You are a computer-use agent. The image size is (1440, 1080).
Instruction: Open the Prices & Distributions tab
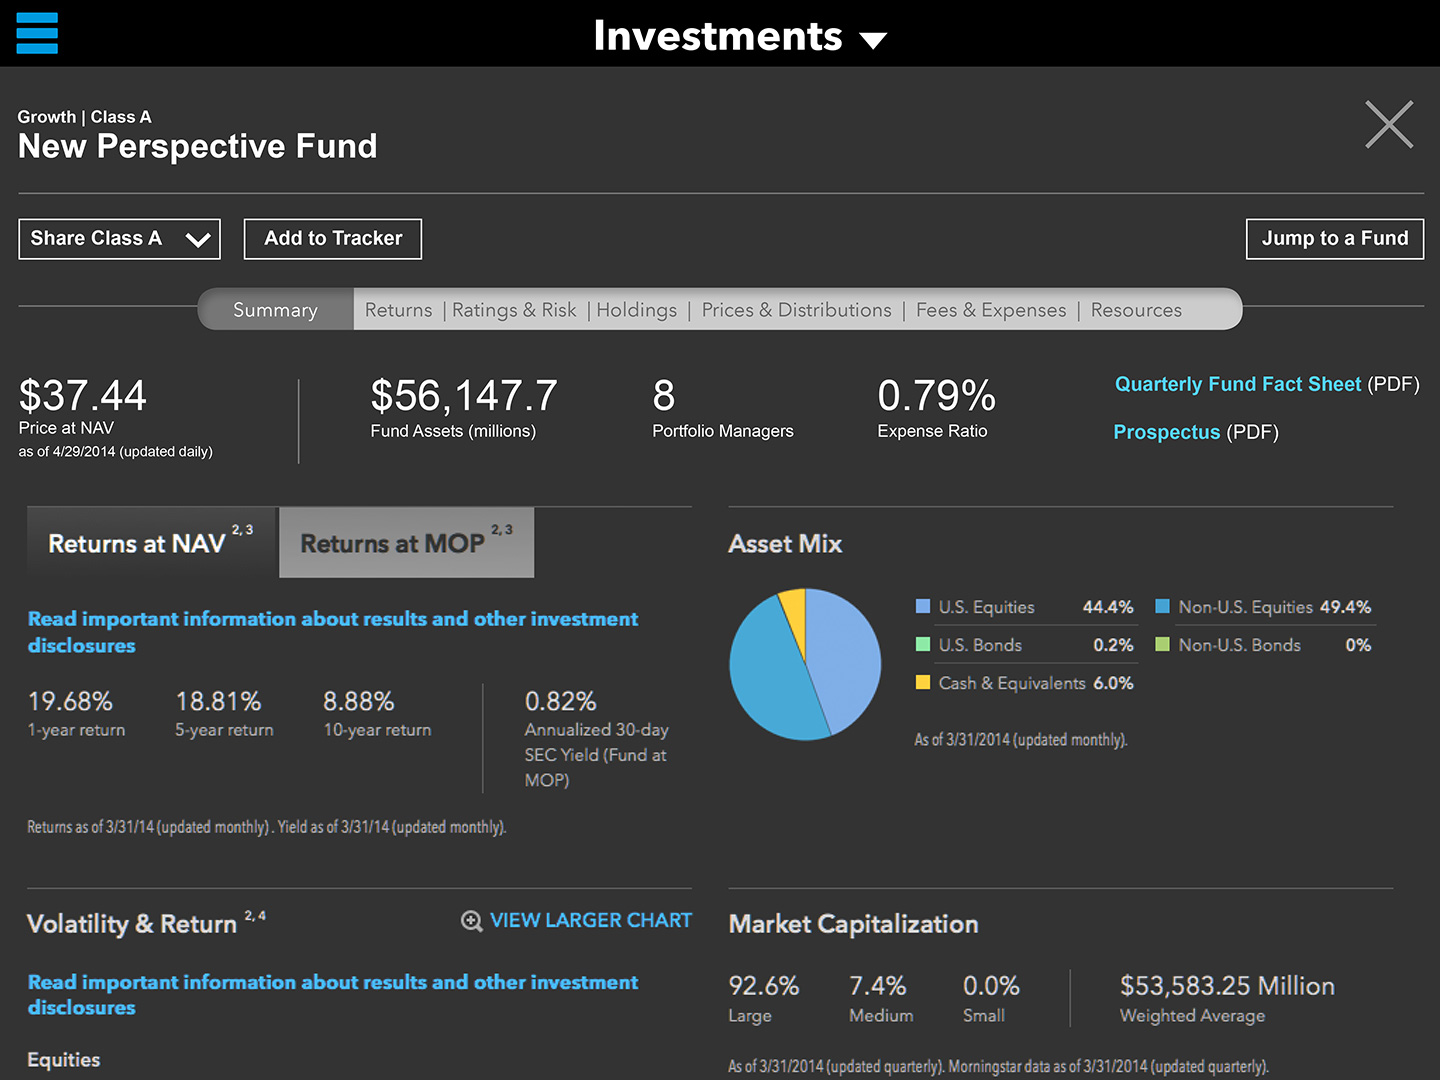click(796, 310)
